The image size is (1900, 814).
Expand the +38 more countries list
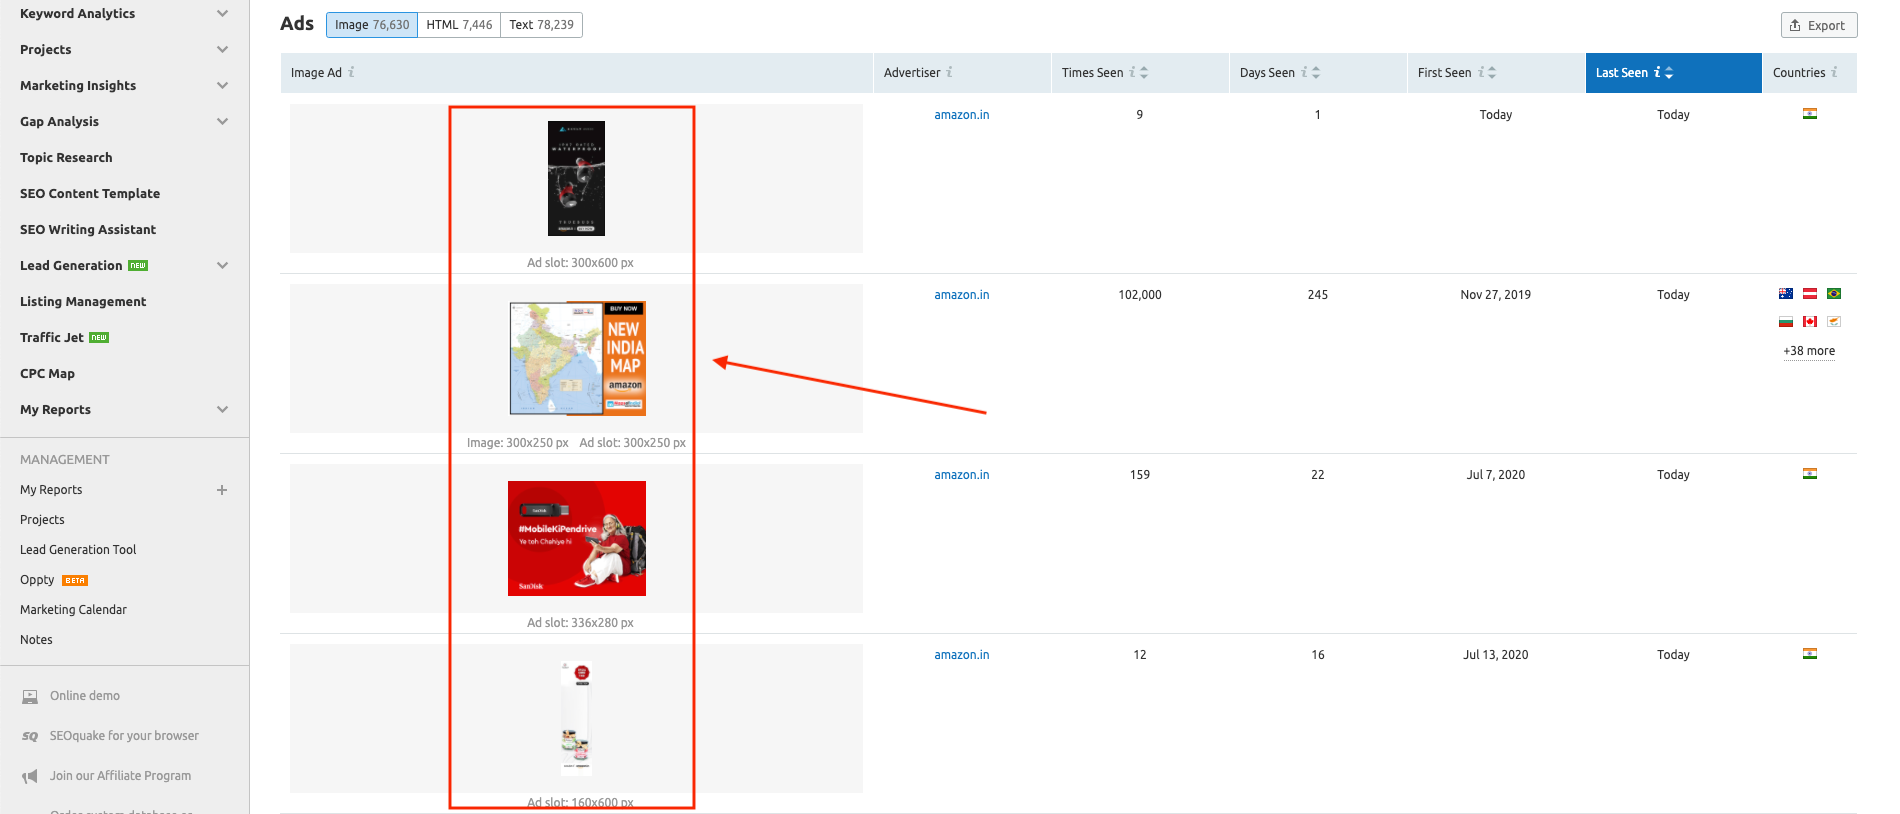pyautogui.click(x=1809, y=351)
